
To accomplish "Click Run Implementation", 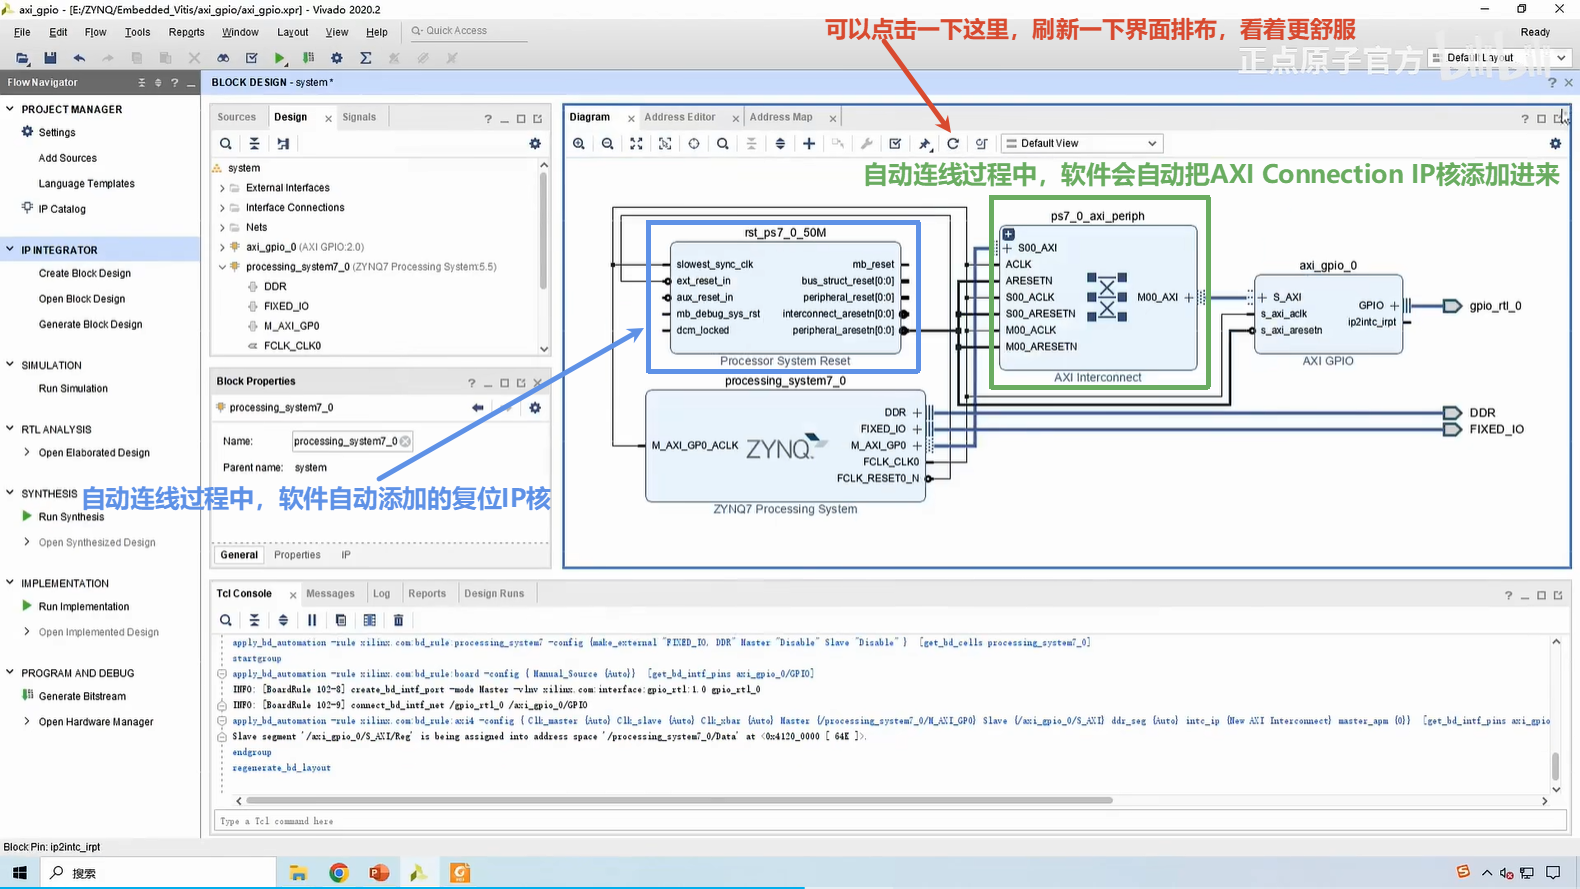I will (84, 607).
